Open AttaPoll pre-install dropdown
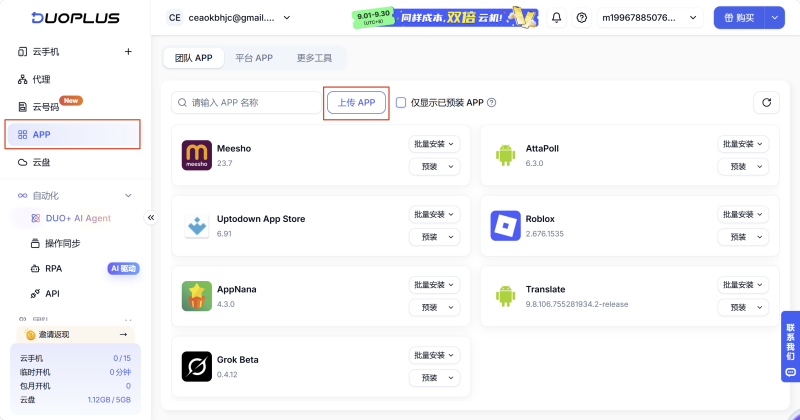Viewport: 800px width, 420px height. 743,166
